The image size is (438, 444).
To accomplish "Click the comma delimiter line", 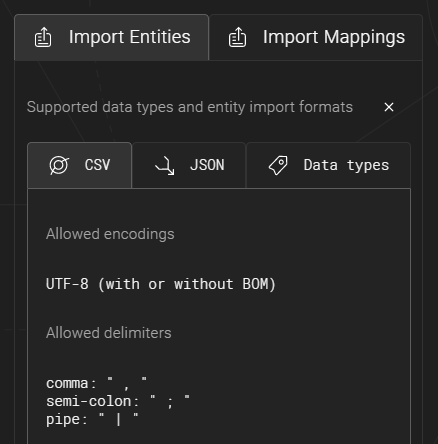I will tap(96, 383).
